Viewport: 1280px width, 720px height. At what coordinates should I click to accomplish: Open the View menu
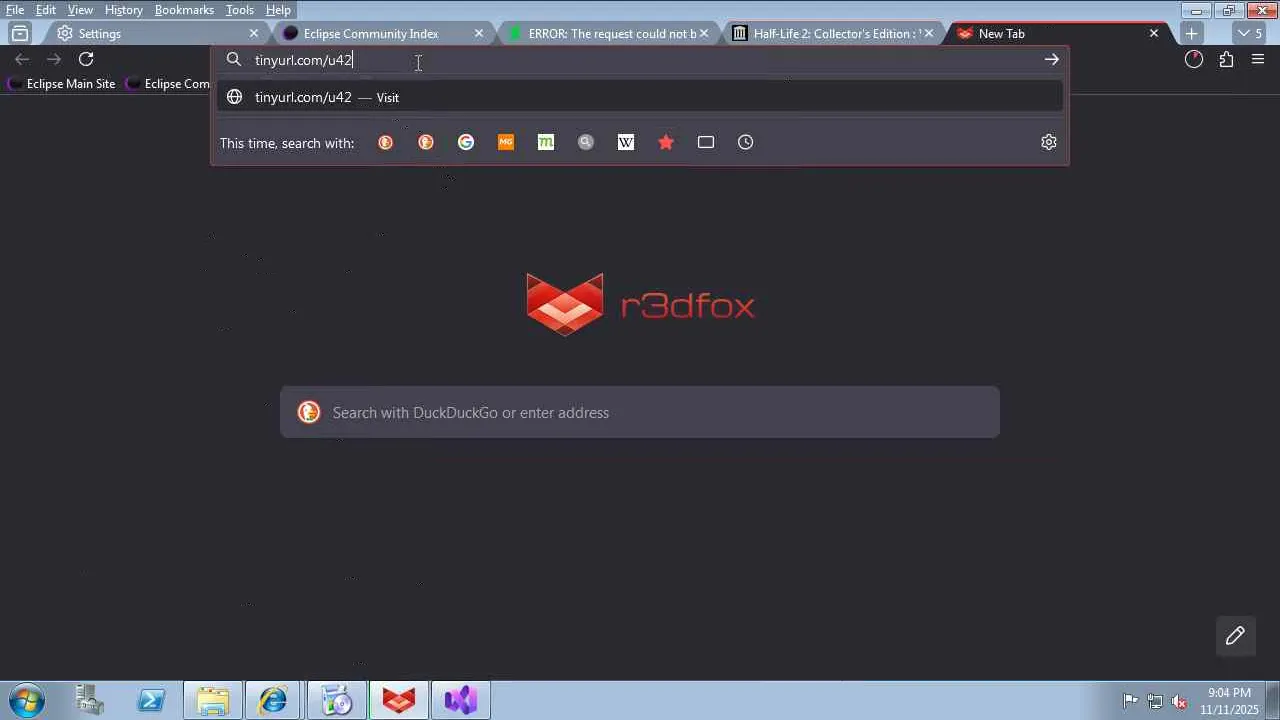pyautogui.click(x=80, y=10)
